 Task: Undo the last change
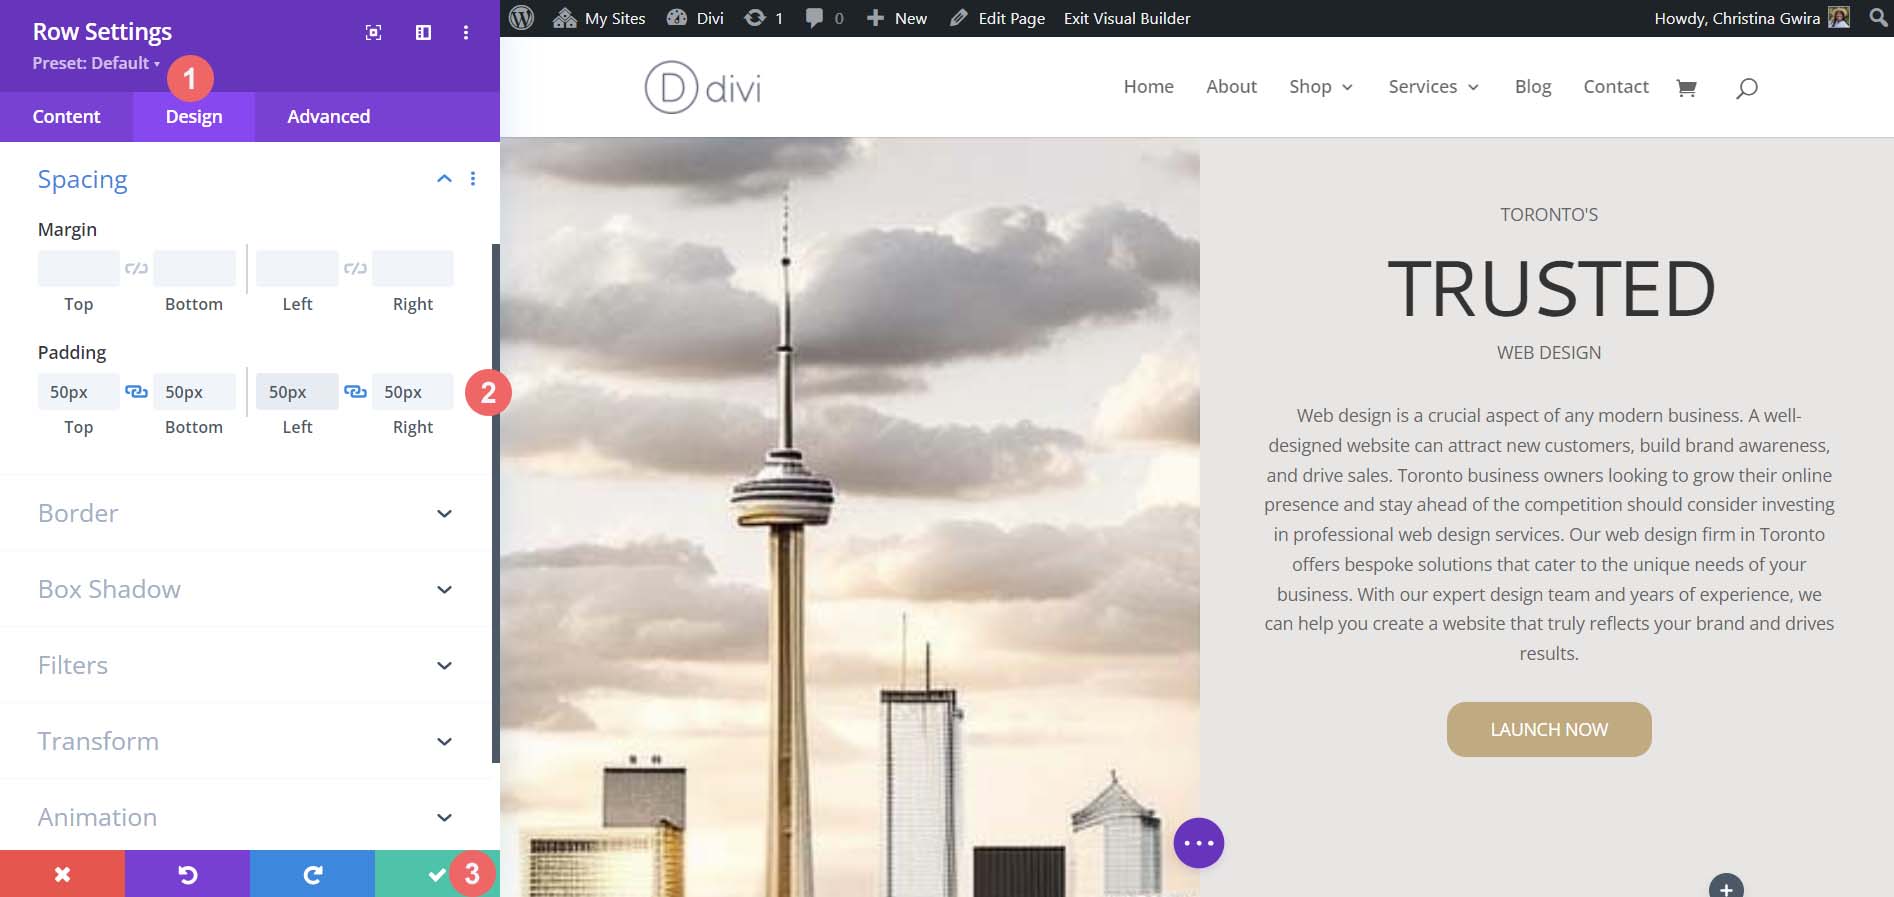pos(187,874)
